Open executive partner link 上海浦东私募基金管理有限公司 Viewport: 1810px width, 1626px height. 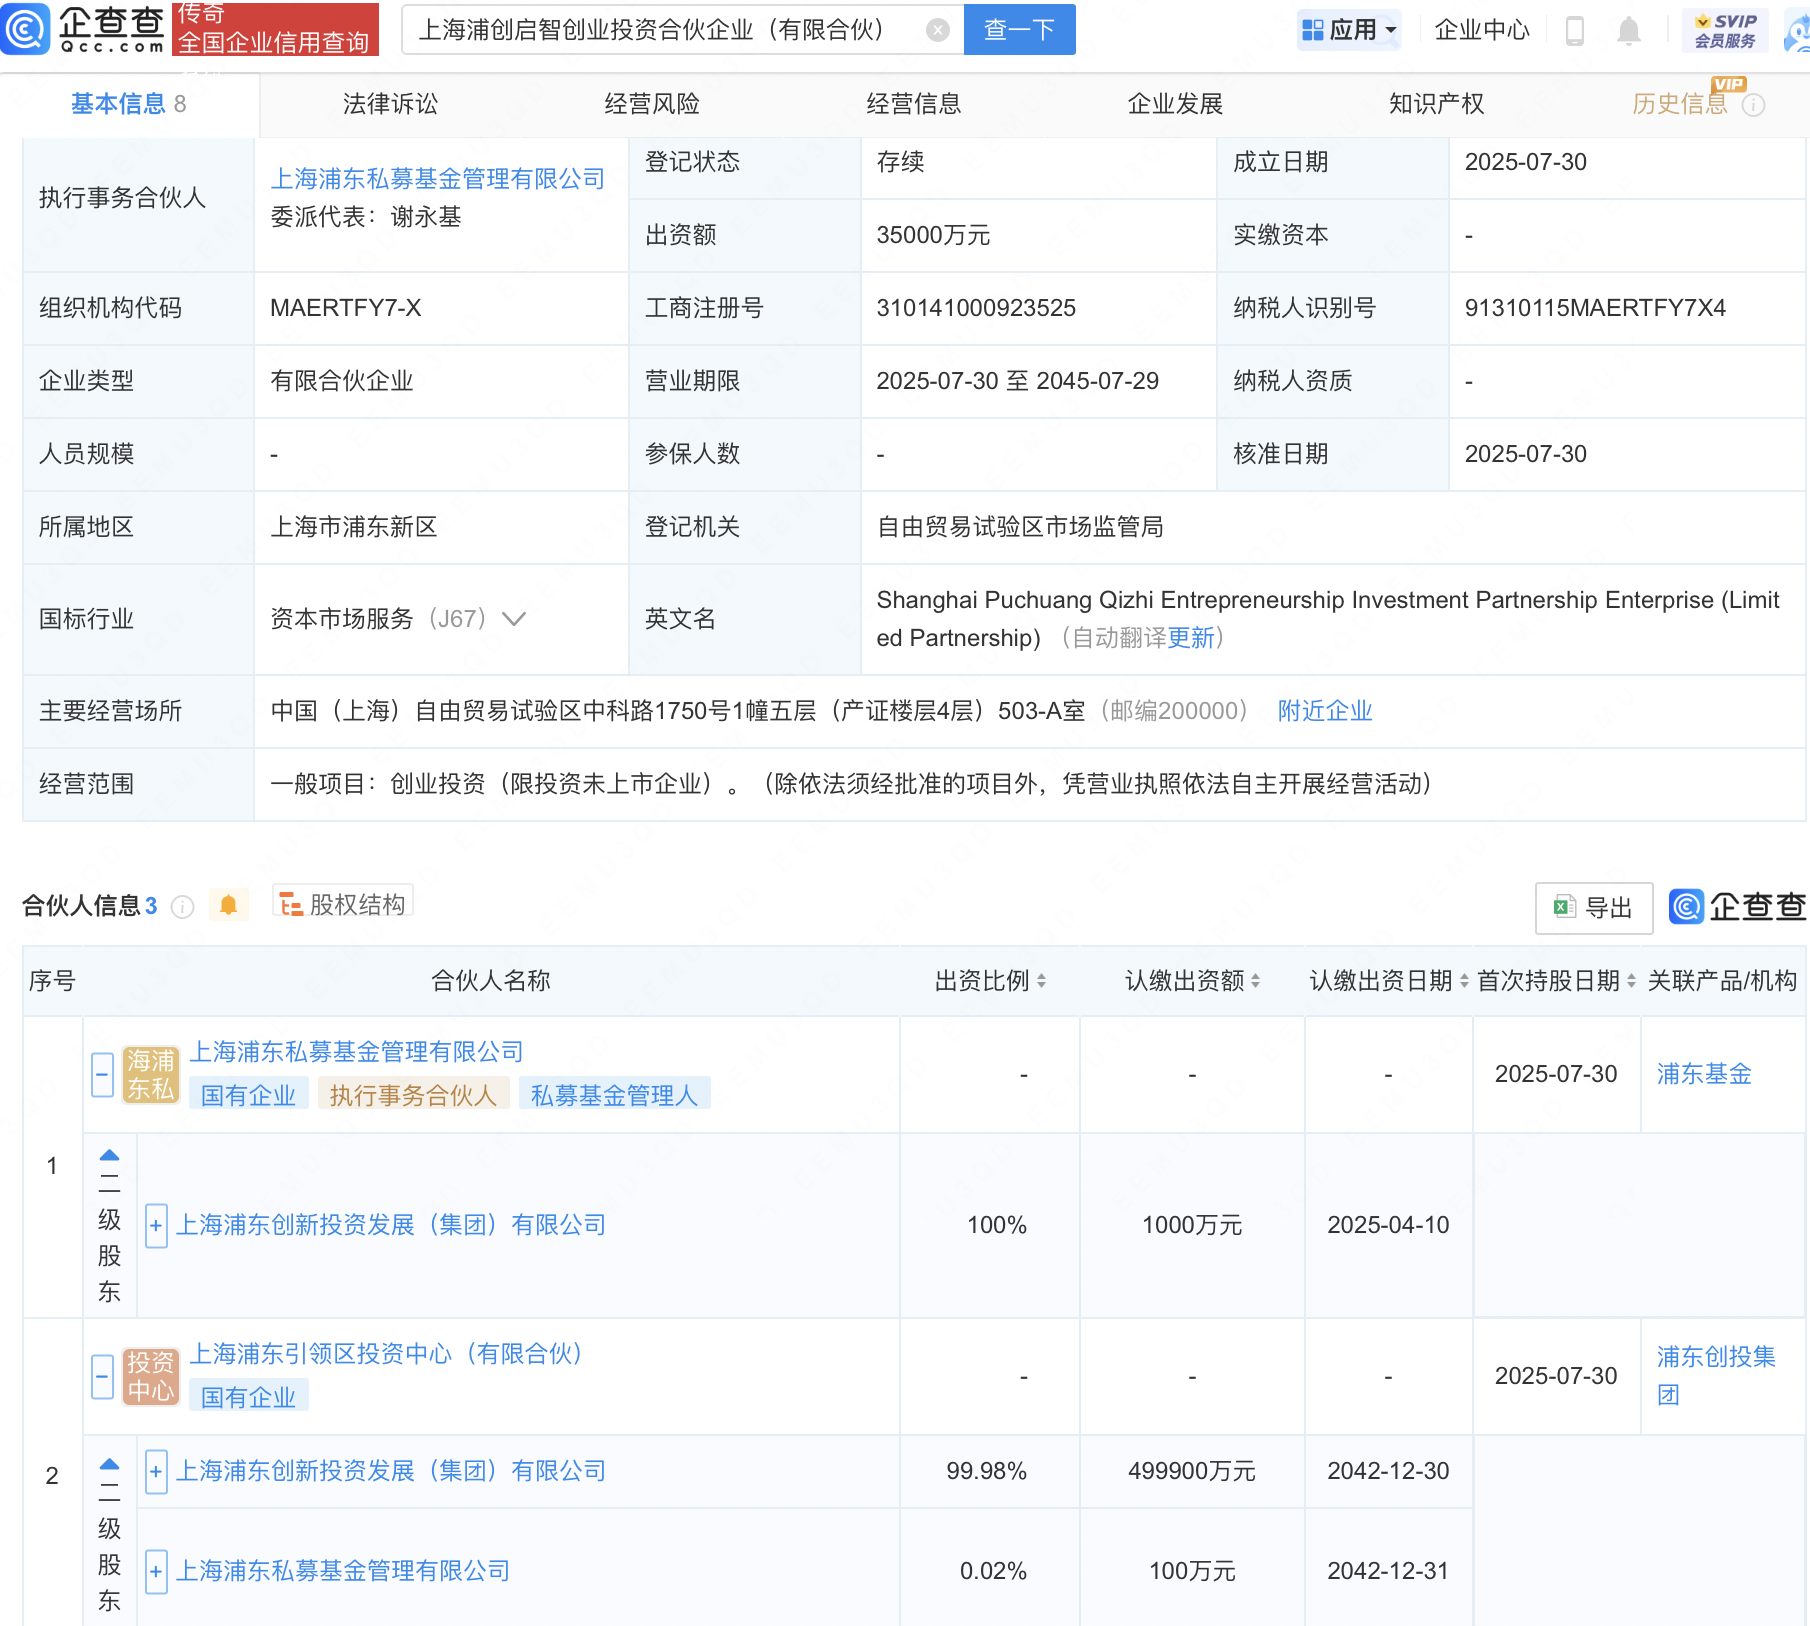point(437,179)
